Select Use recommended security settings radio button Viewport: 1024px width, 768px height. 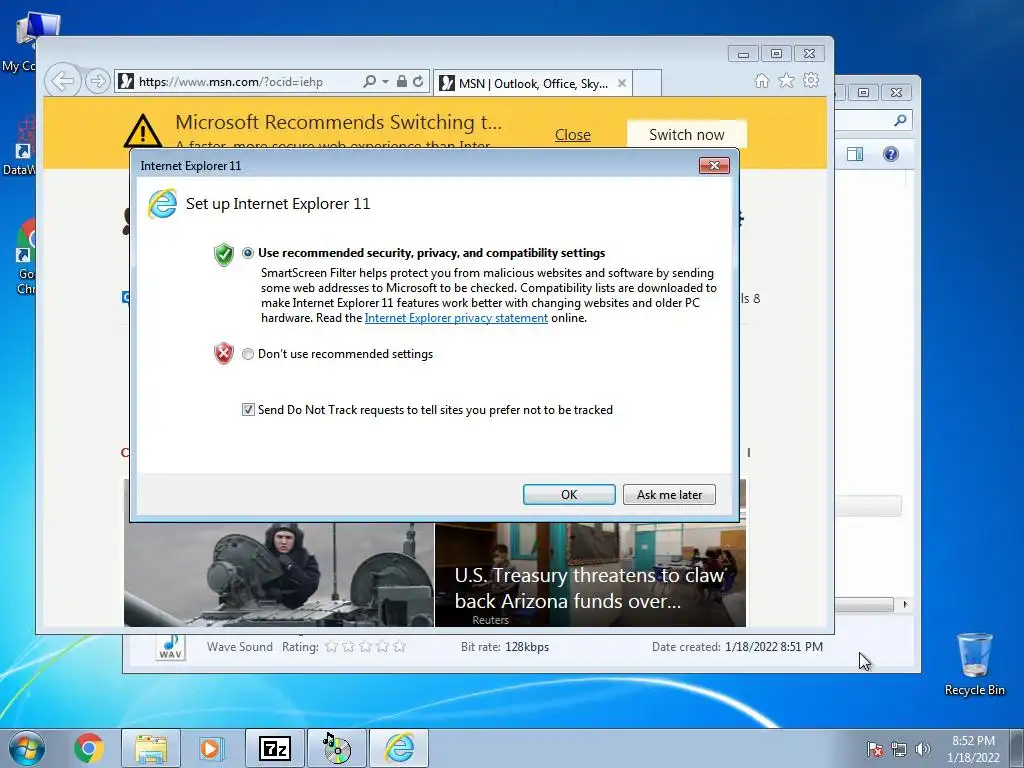pos(248,253)
